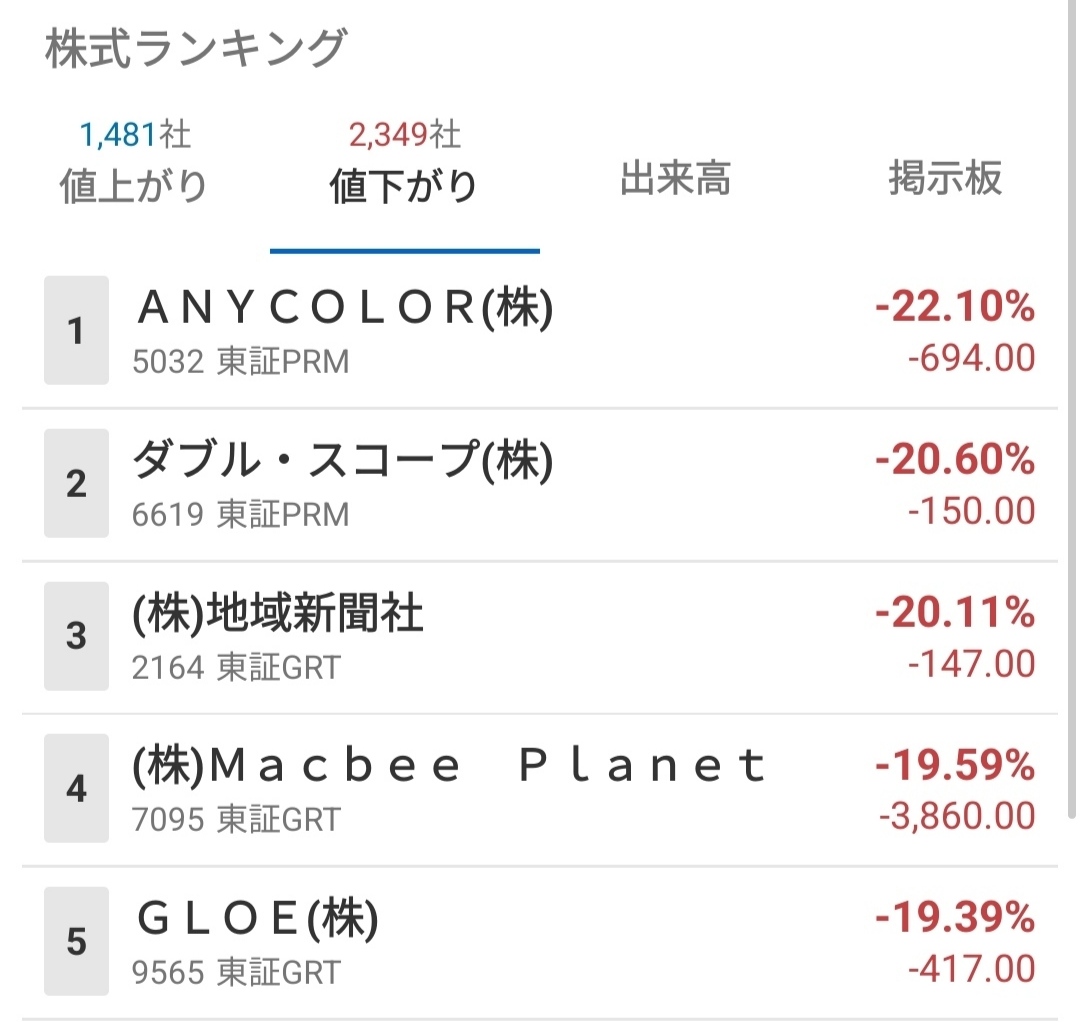The image size is (1080, 1022).
Task: Click the -22.10% change for ANYCOLOR
Action: [x=955, y=309]
